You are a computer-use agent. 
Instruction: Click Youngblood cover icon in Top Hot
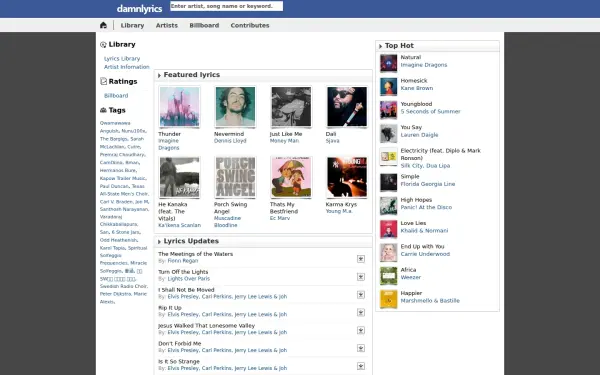[388, 110]
